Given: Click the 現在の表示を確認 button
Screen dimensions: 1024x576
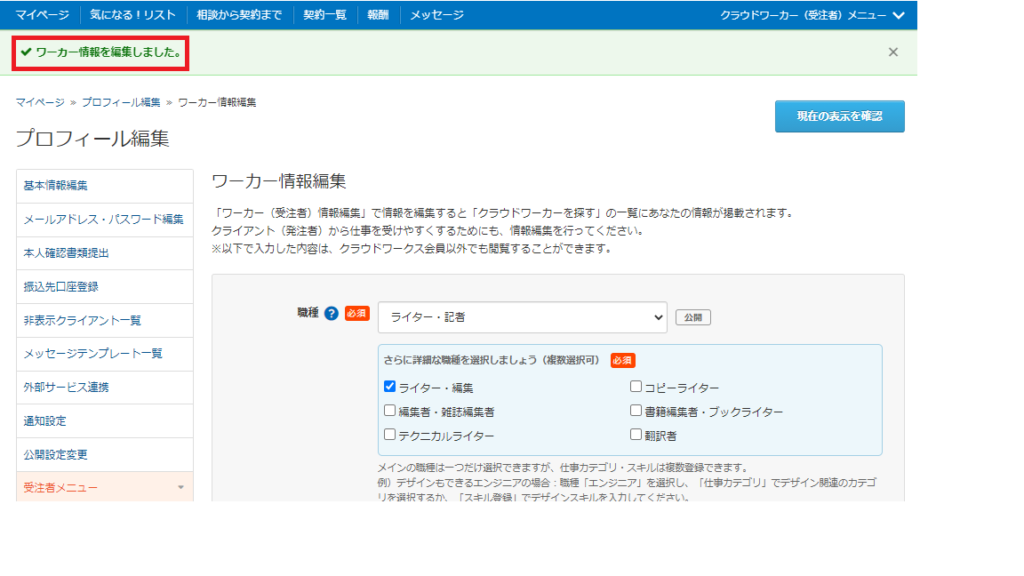Looking at the screenshot, I should pyautogui.click(x=839, y=116).
